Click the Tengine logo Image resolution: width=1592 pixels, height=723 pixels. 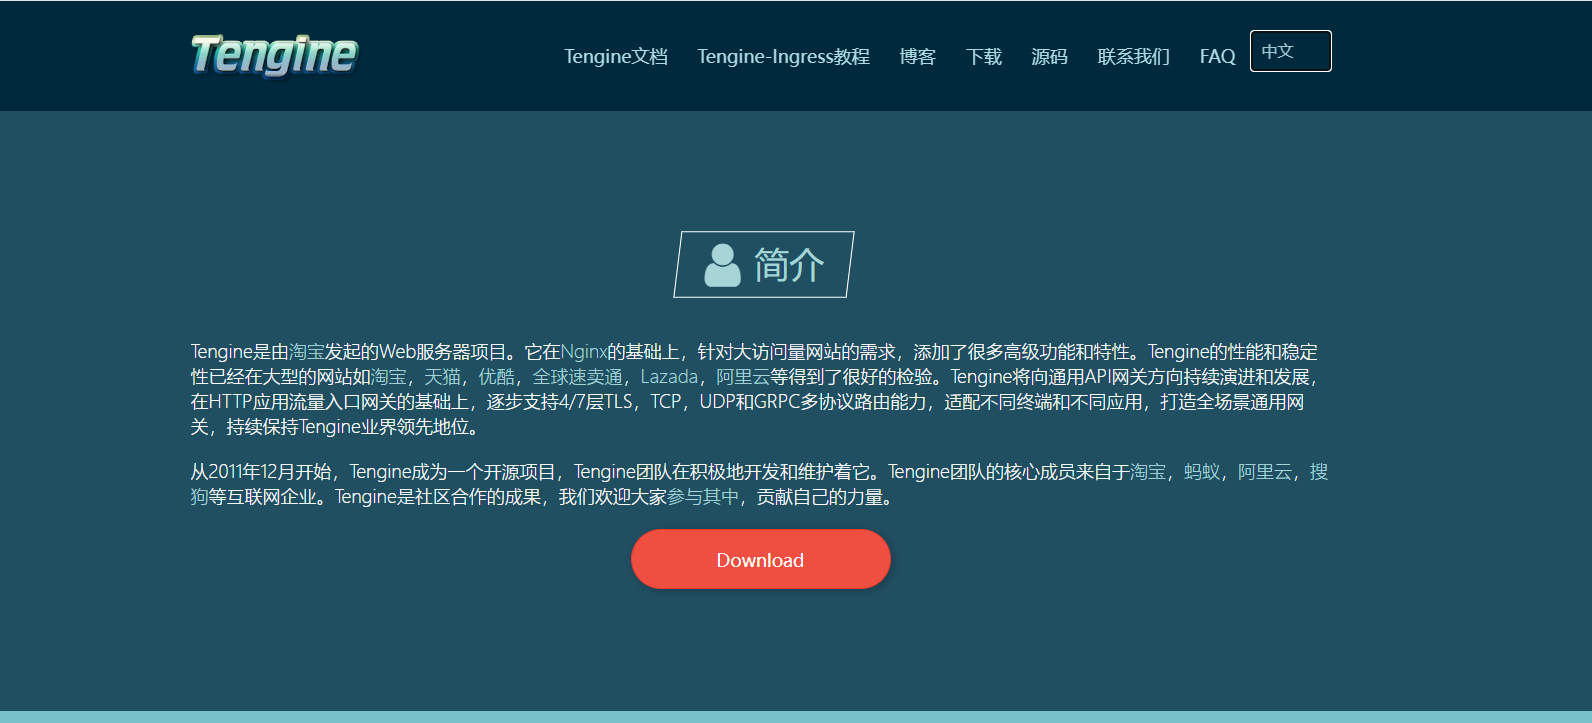pyautogui.click(x=274, y=55)
